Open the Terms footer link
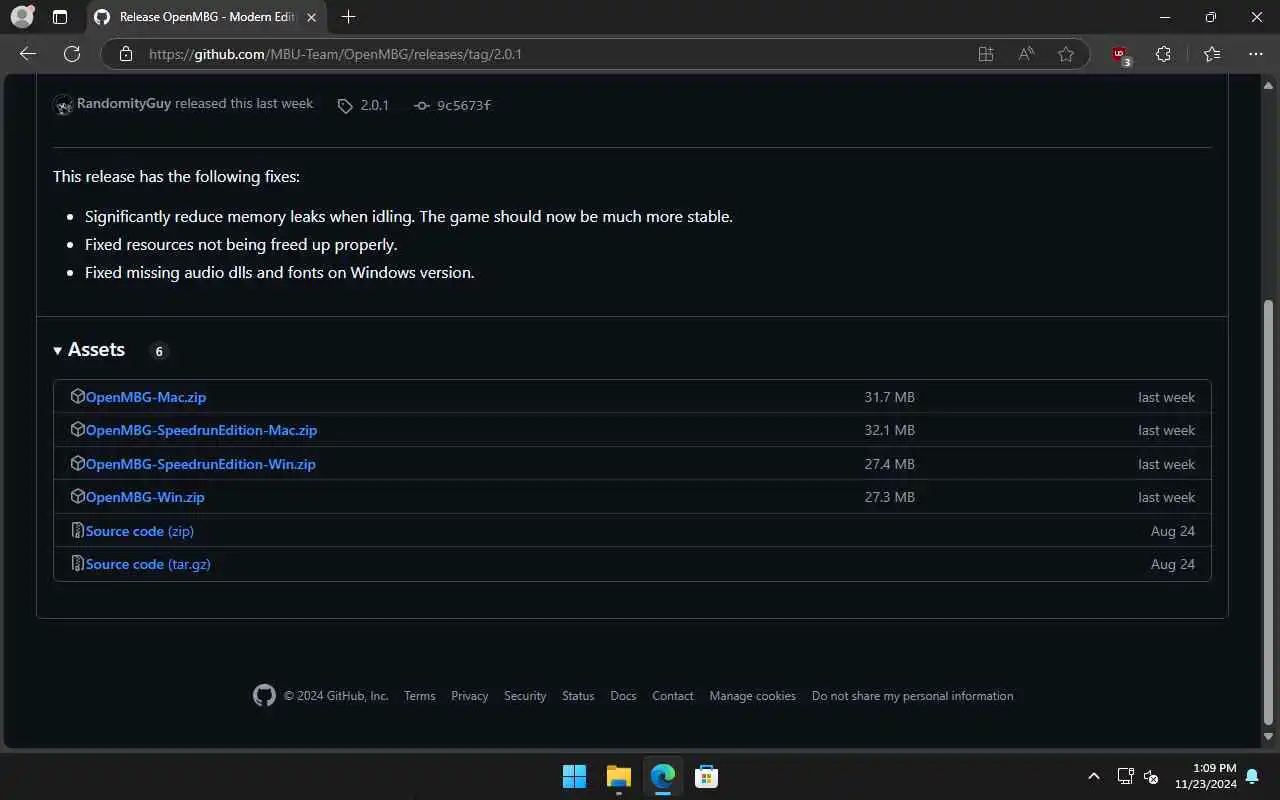1280x800 pixels. pos(420,696)
